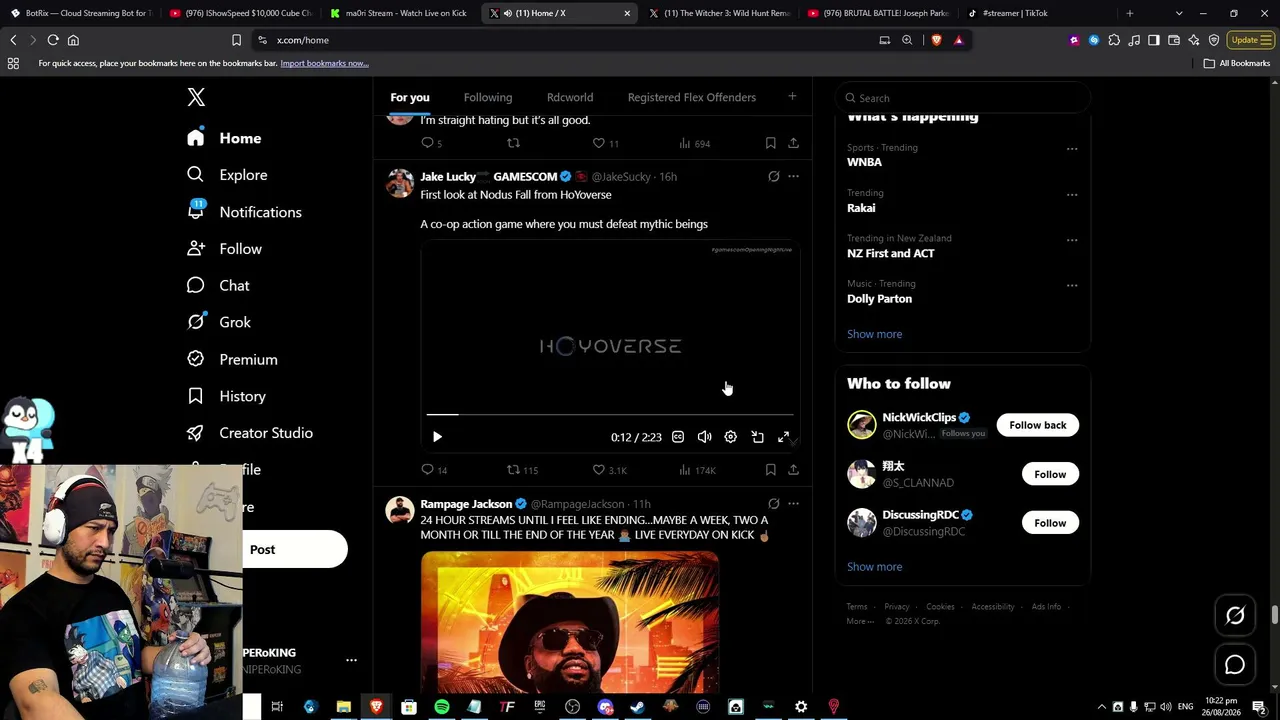
Task: Like Jake Lucky's post with 3.1K likes
Action: pyautogui.click(x=609, y=470)
